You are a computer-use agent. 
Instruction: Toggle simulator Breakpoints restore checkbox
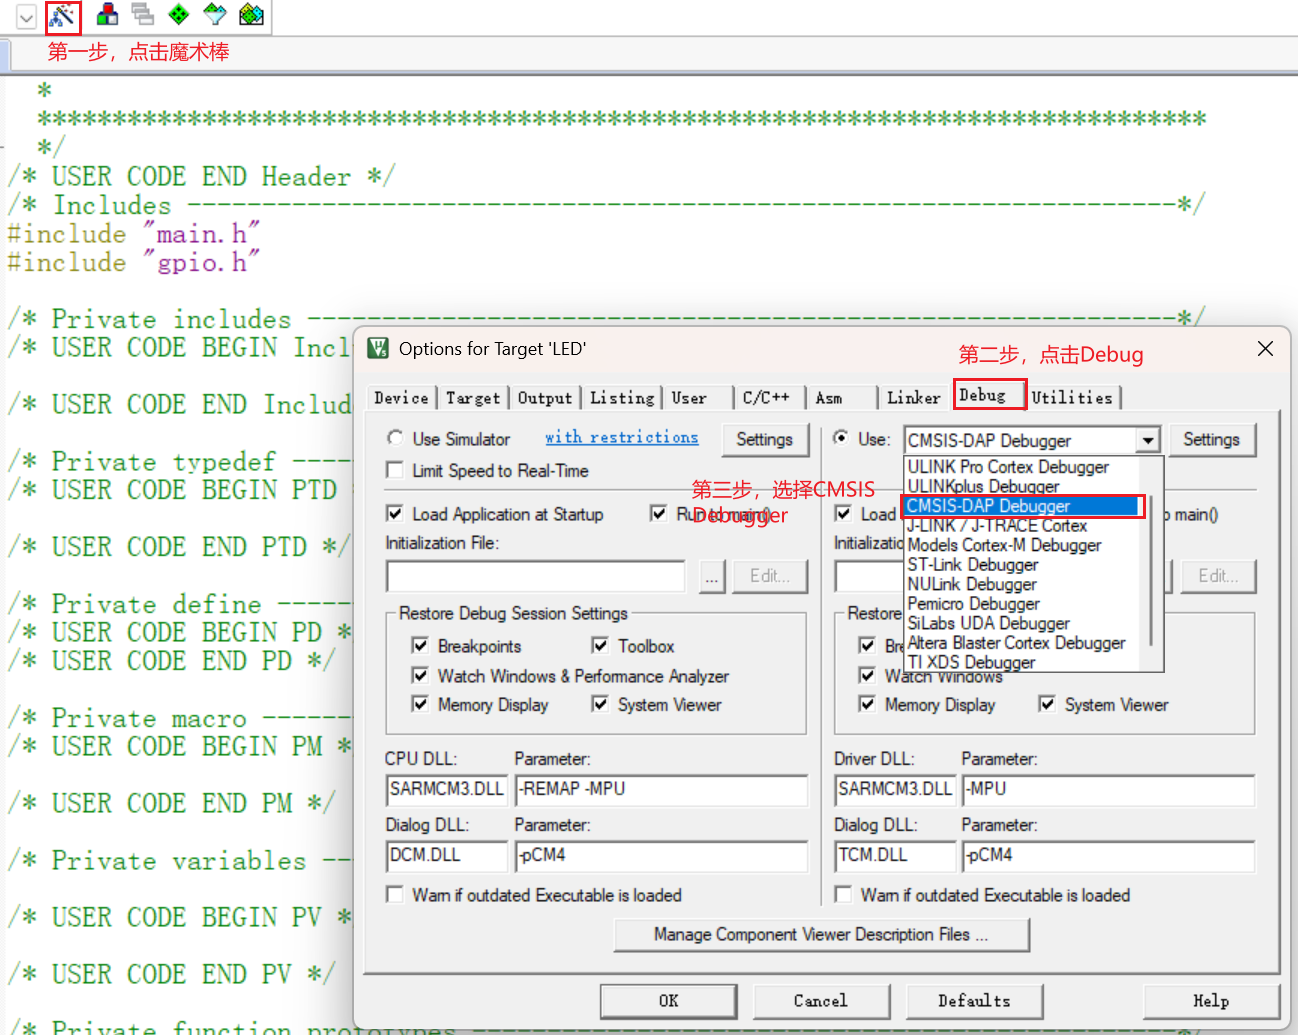421,646
